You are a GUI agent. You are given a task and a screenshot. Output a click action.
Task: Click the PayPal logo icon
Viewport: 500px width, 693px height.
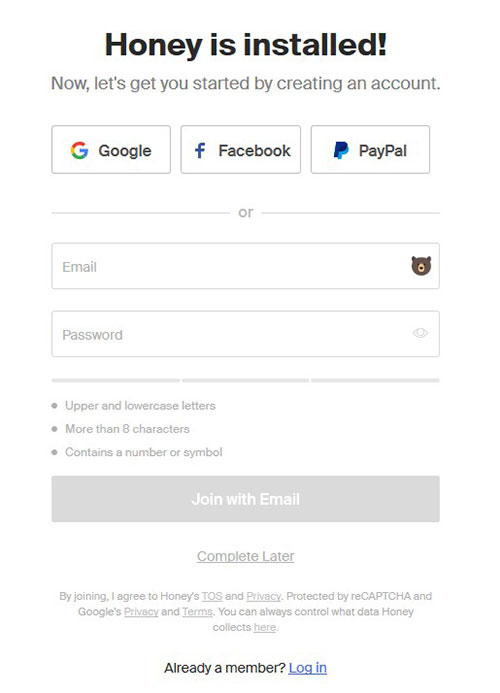pos(341,151)
